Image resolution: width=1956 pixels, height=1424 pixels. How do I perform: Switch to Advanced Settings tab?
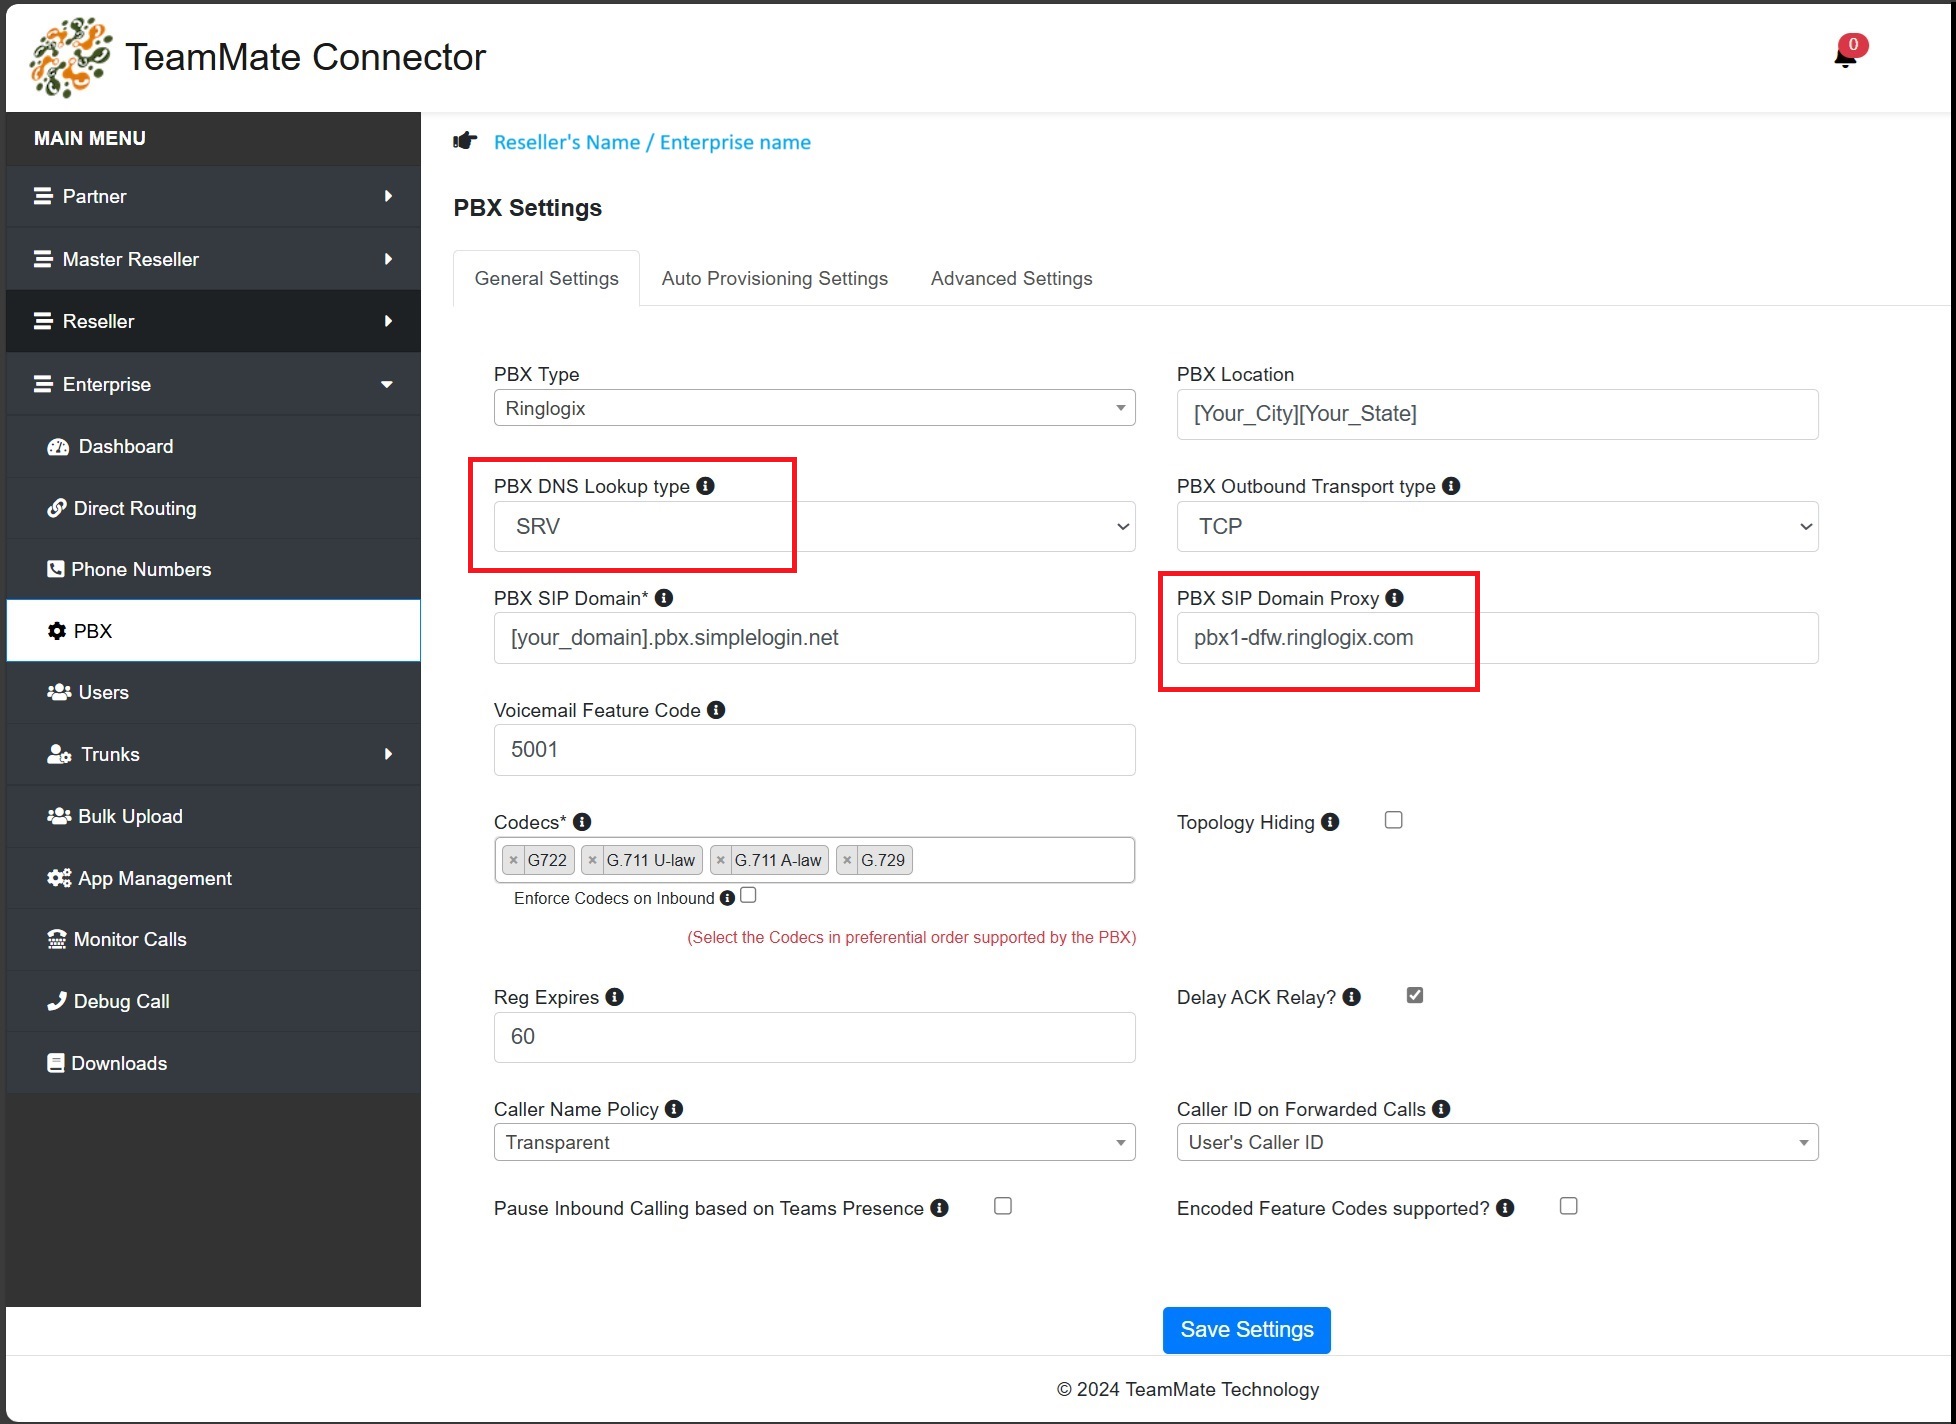pyautogui.click(x=1011, y=278)
